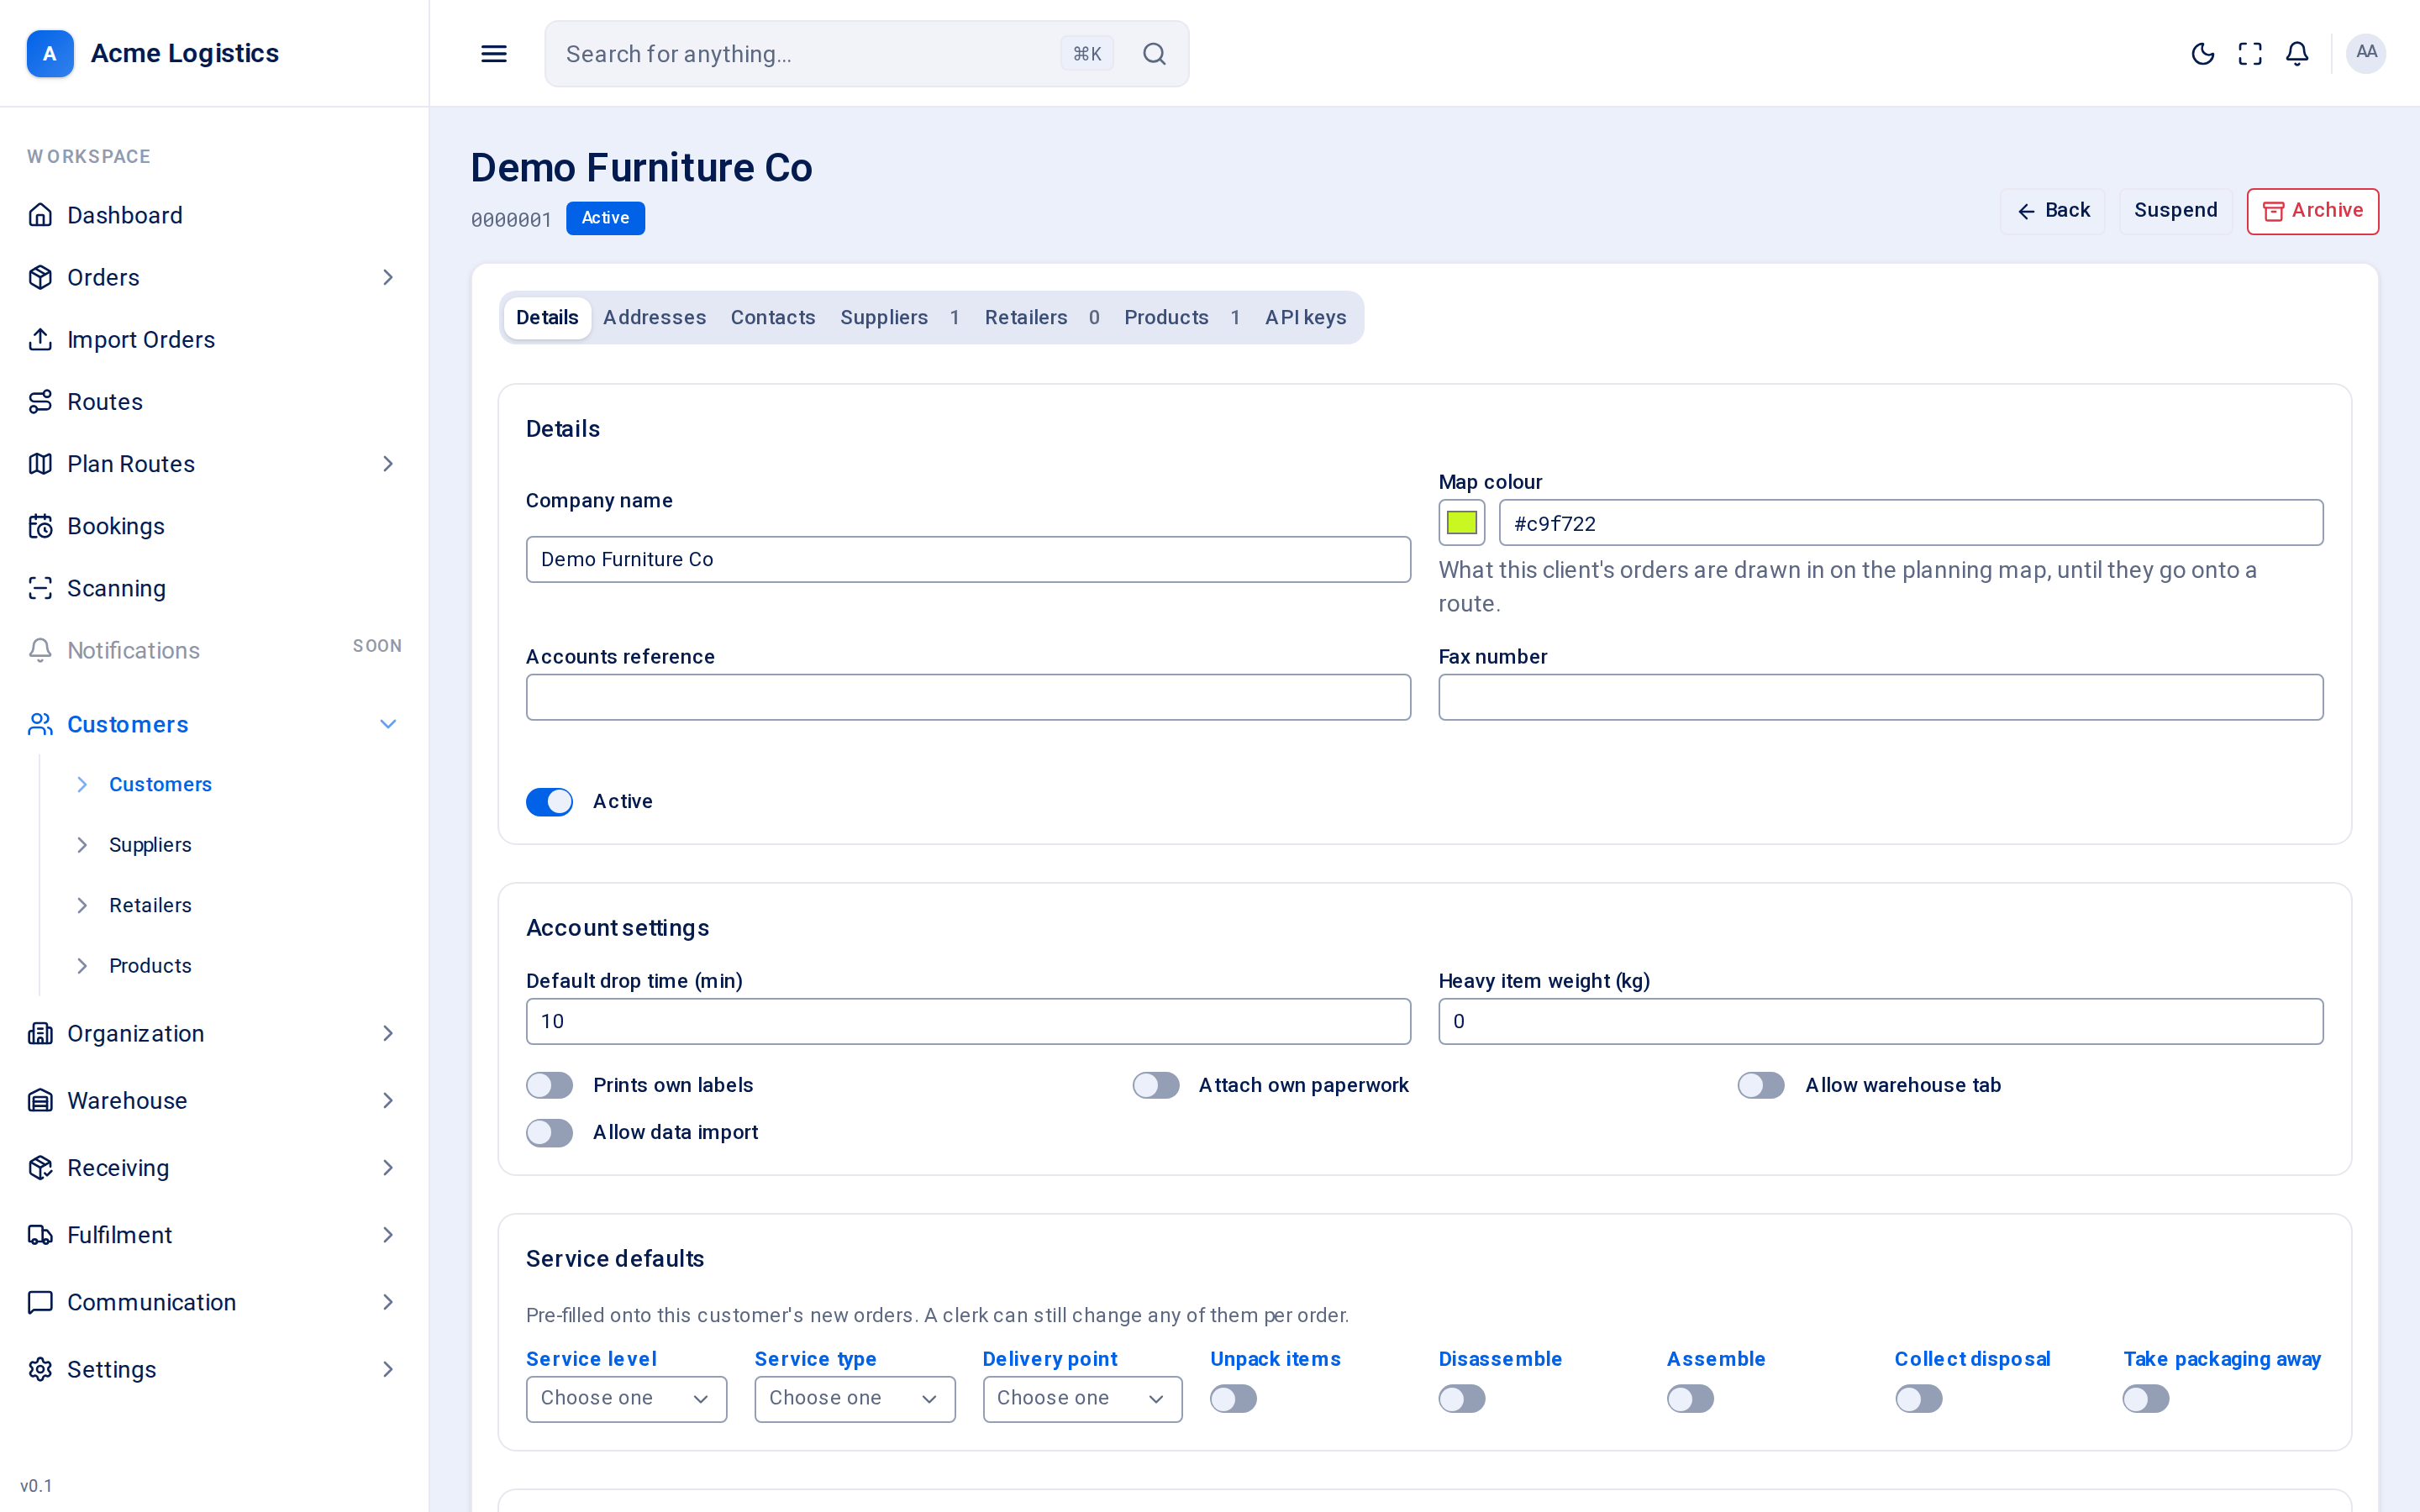Click the hamburger menu icon
Image resolution: width=2420 pixels, height=1512 pixels.
(494, 54)
